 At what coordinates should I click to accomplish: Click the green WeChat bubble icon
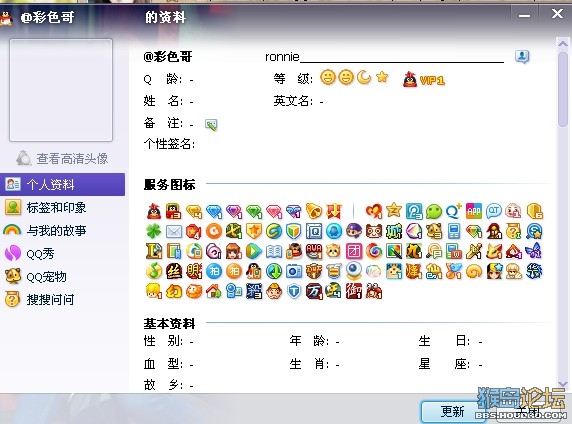coord(434,211)
